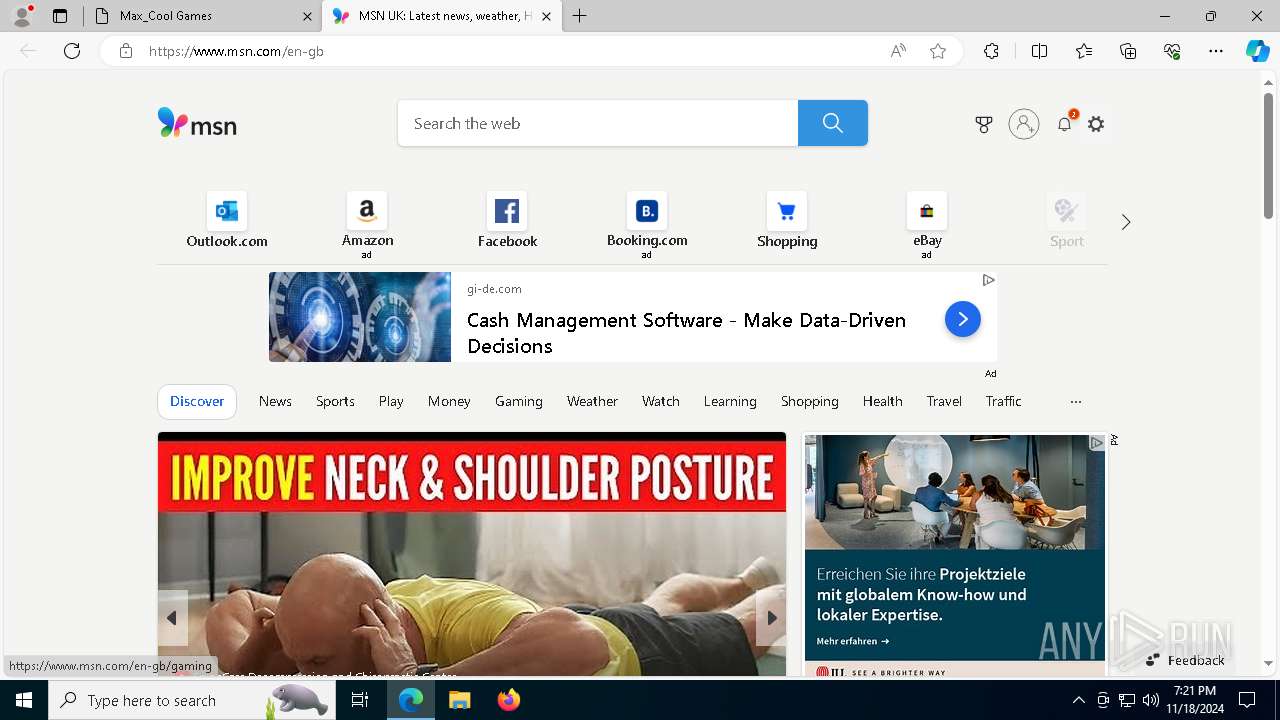Open Collections panel
1280x720 pixels.
(x=1128, y=51)
